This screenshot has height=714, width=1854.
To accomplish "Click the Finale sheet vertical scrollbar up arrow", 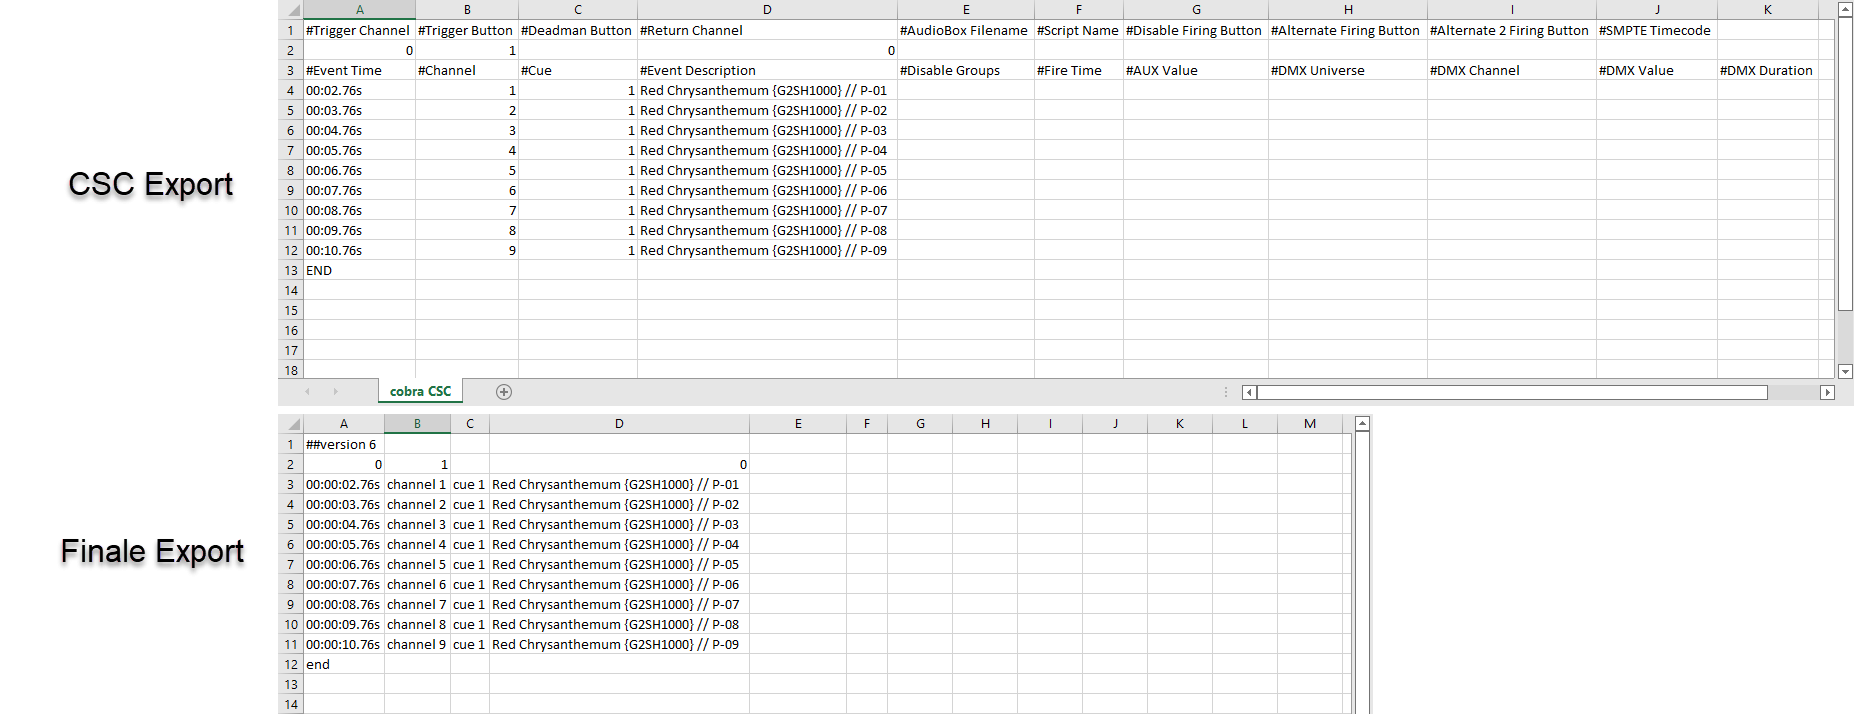I will (1362, 424).
